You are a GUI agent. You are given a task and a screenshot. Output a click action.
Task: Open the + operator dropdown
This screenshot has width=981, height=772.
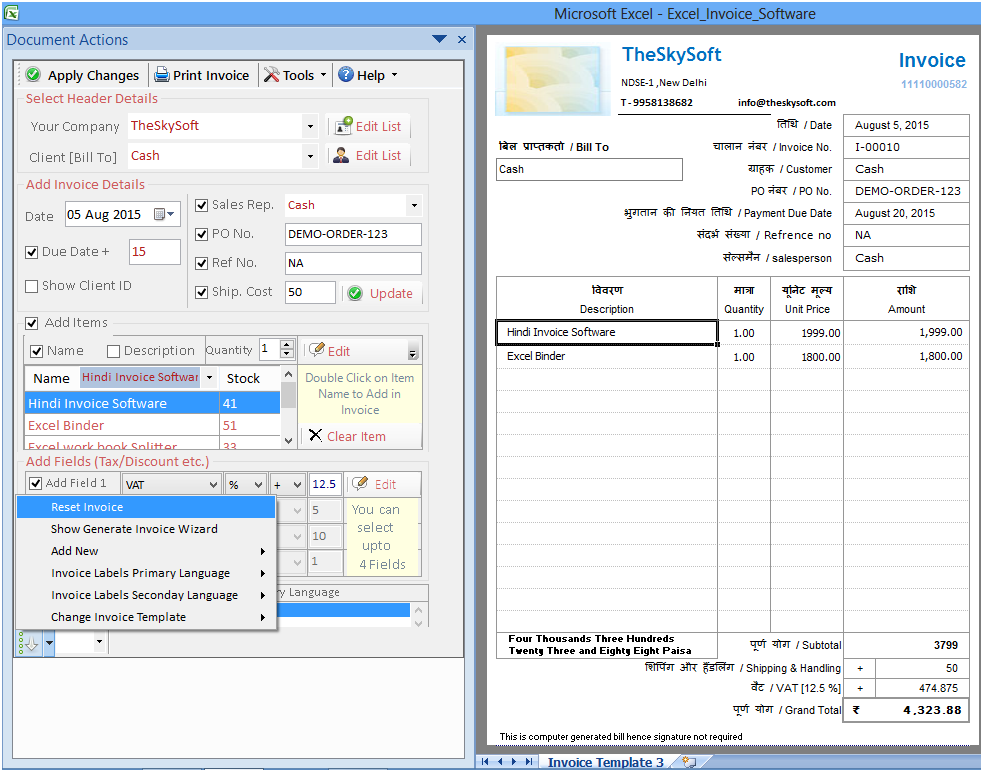298,485
